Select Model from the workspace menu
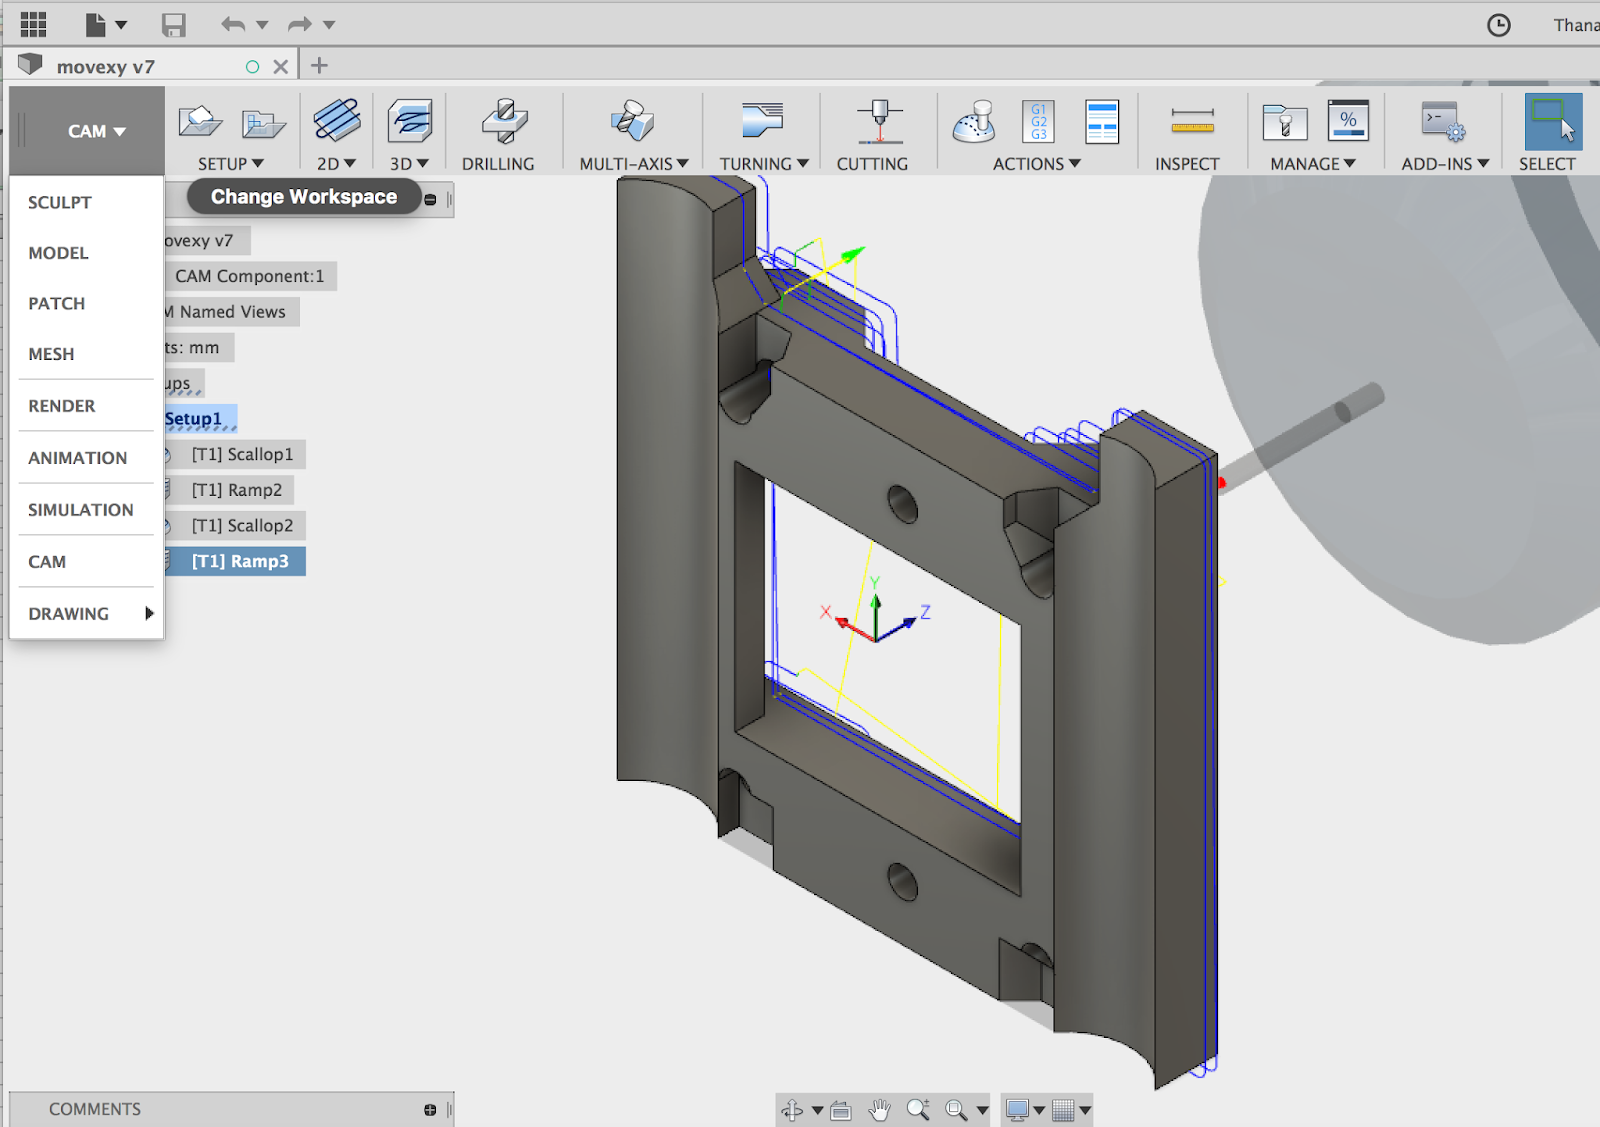The height and width of the screenshot is (1127, 1600). point(58,252)
